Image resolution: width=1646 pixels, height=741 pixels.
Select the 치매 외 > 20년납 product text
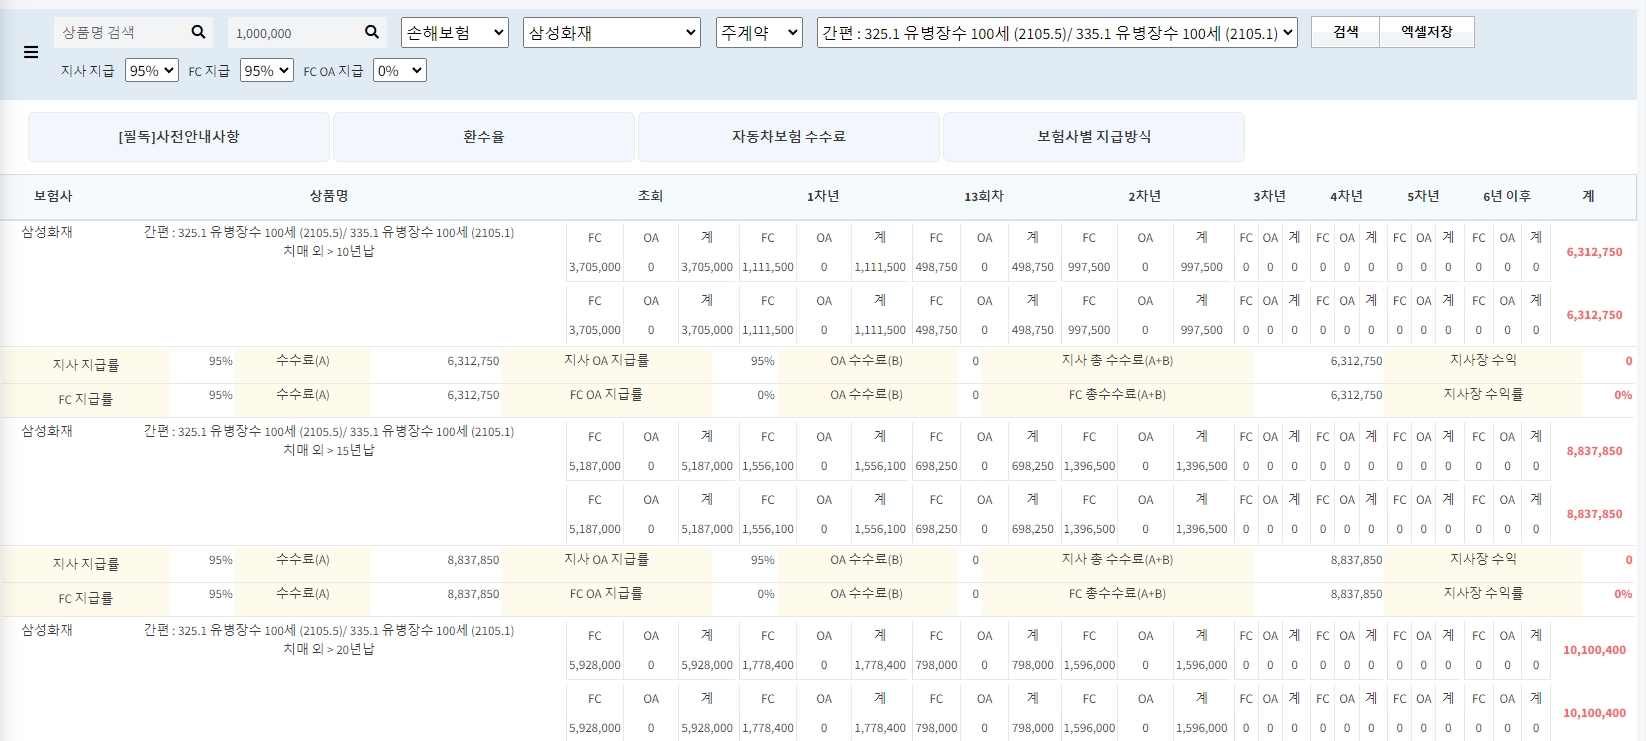(x=329, y=649)
